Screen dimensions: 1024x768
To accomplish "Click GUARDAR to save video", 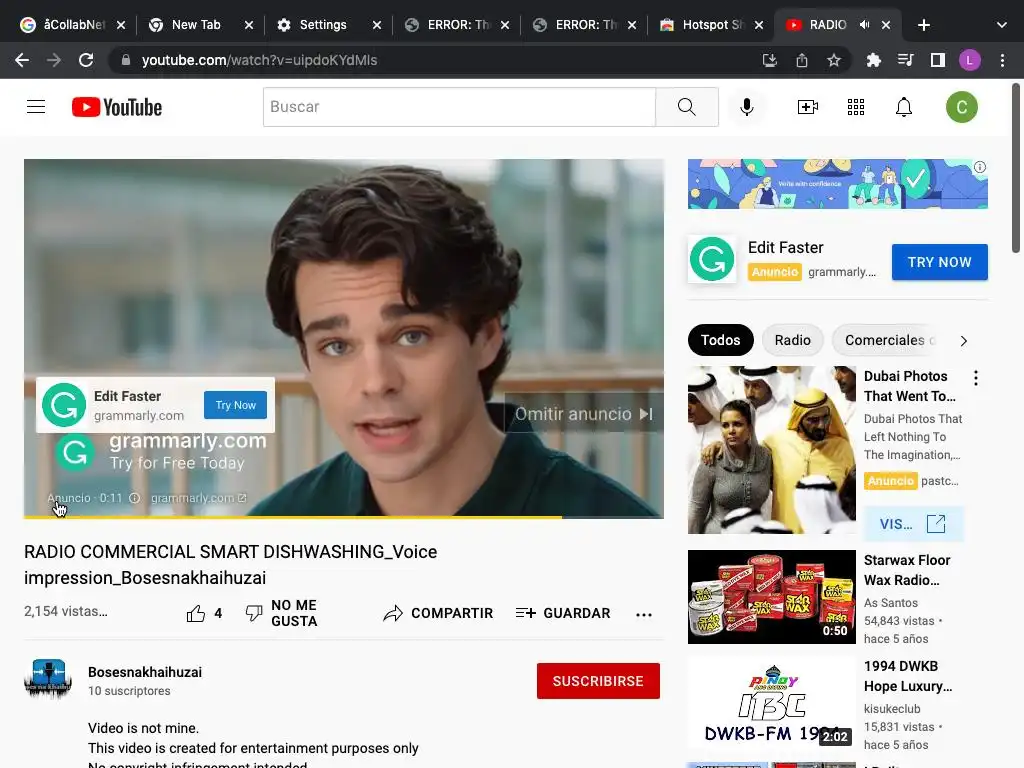I will click(563, 613).
